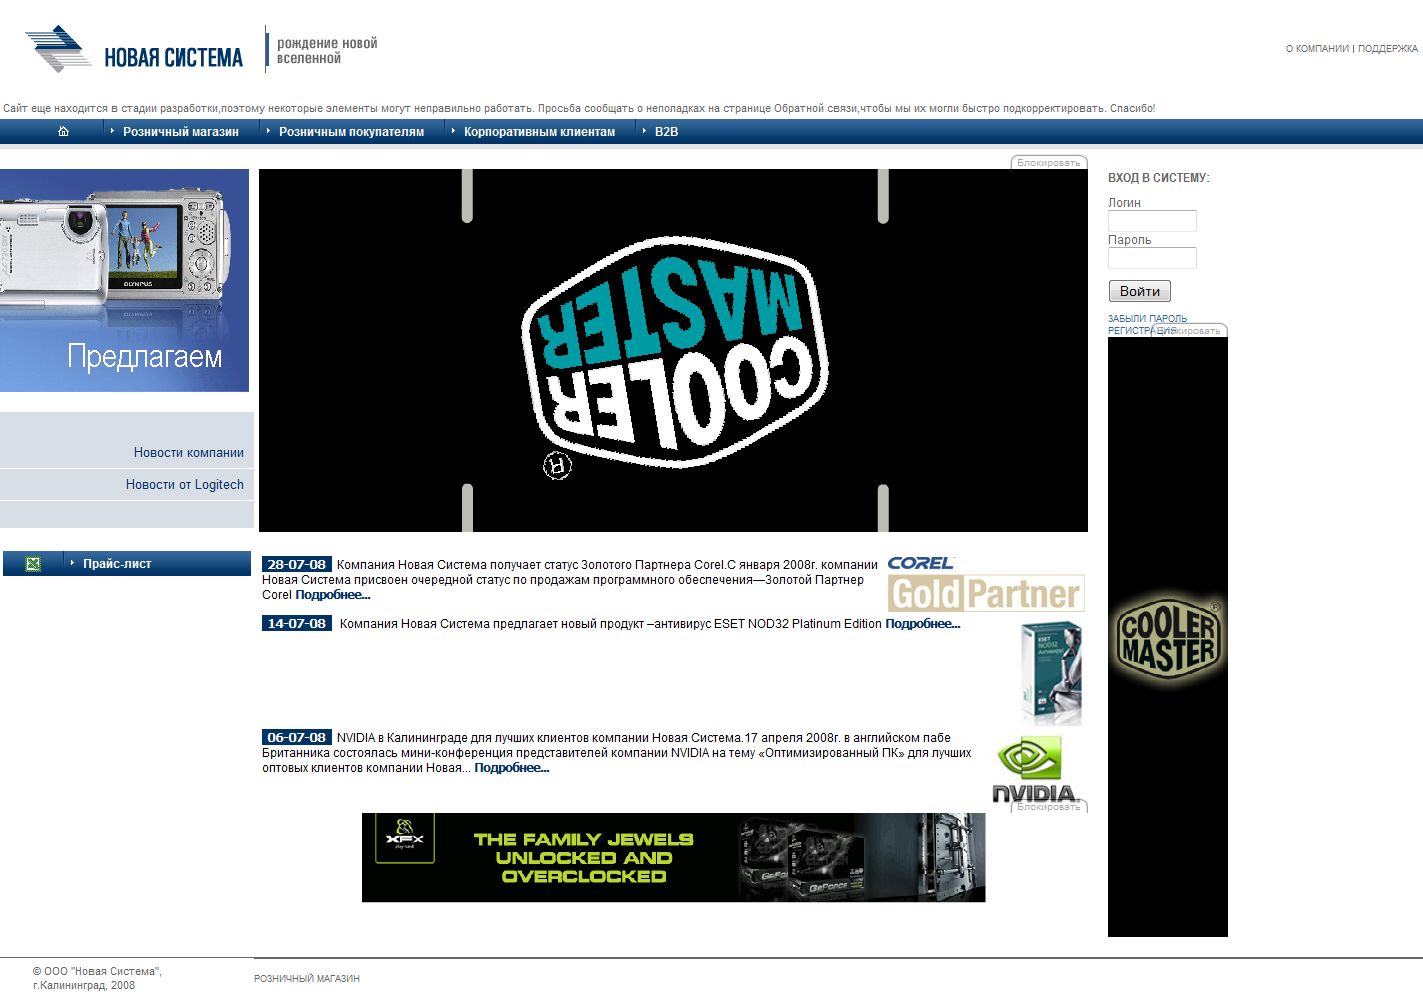
Task: Click the 06-07-08 news date label
Action: [297, 737]
